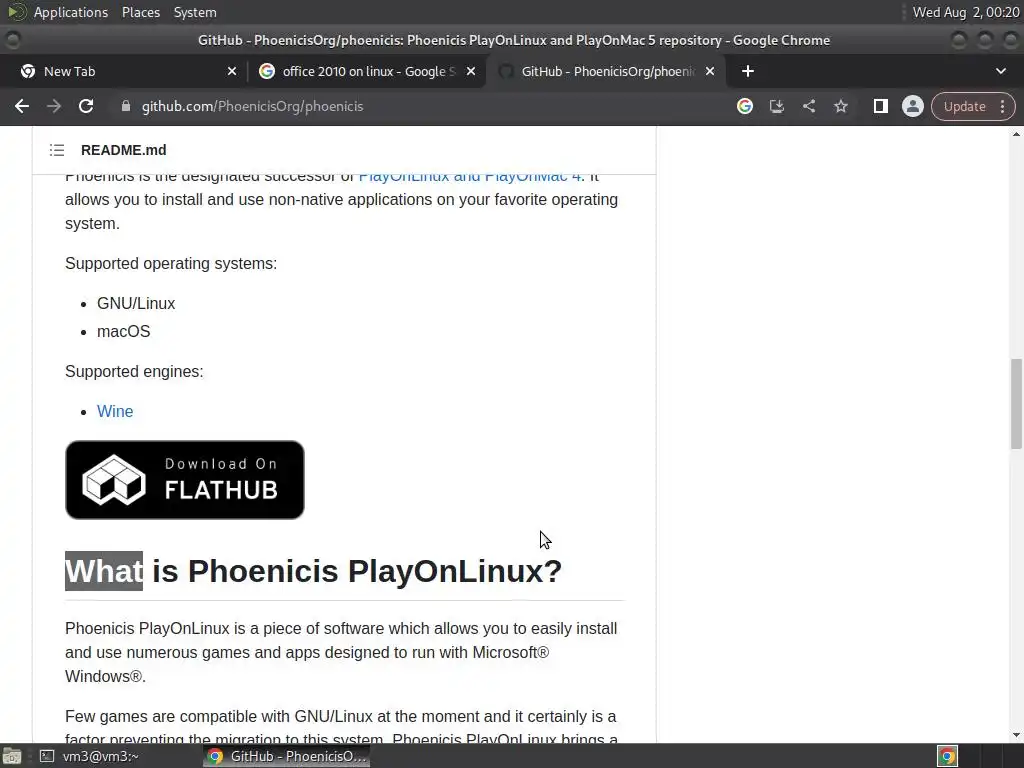Open a new browser tab with the plus button

[748, 71]
